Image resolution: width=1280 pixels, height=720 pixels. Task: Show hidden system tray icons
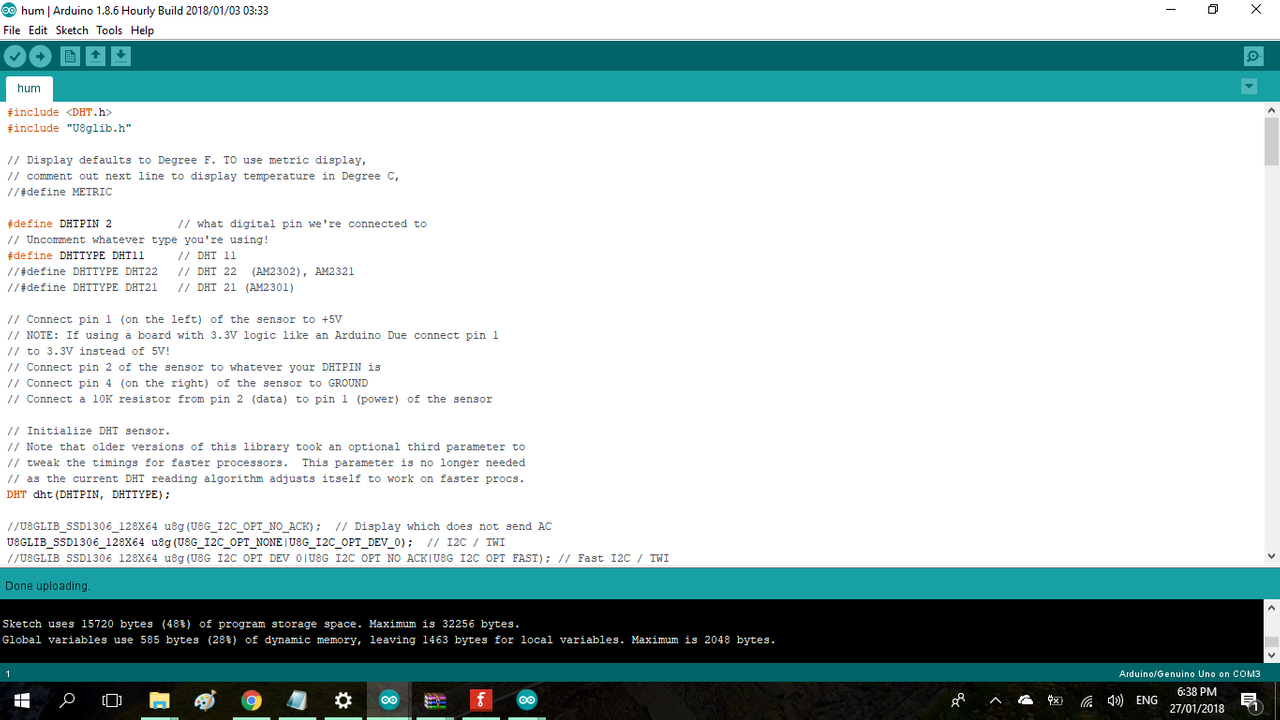pos(995,700)
